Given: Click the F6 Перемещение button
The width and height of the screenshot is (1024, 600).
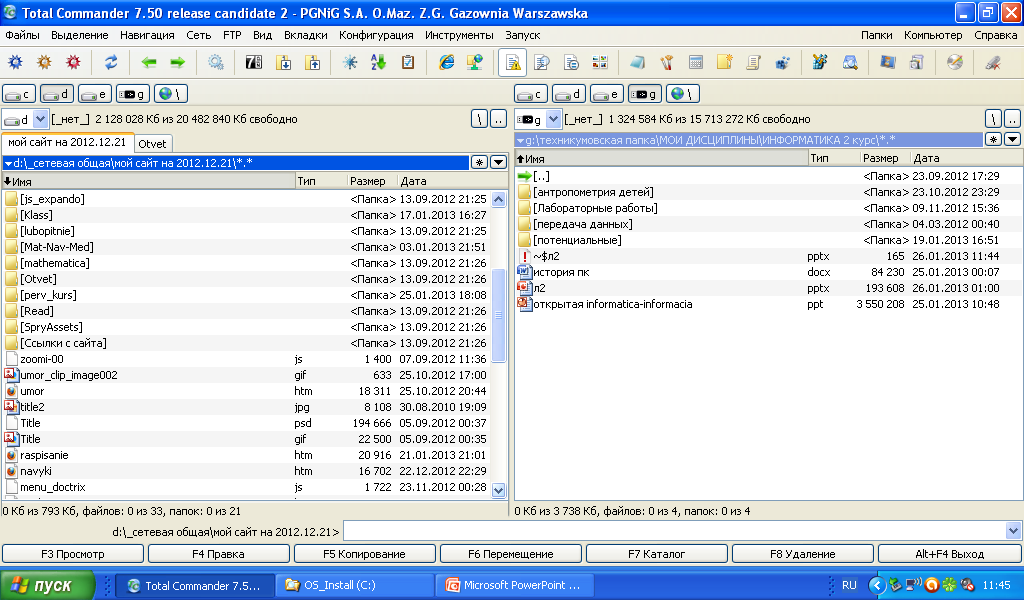Looking at the screenshot, I should [x=511, y=554].
